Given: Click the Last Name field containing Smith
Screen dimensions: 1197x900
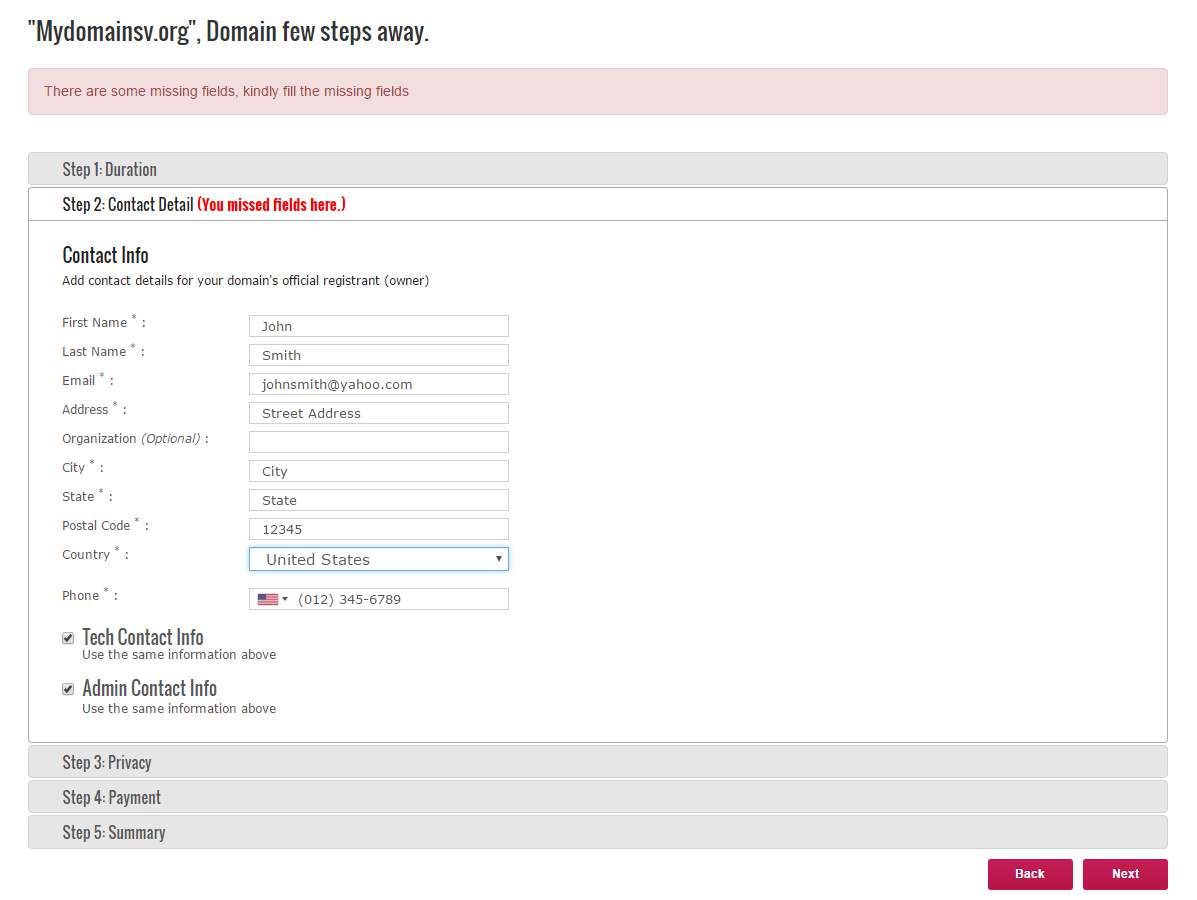Looking at the screenshot, I should (x=378, y=355).
